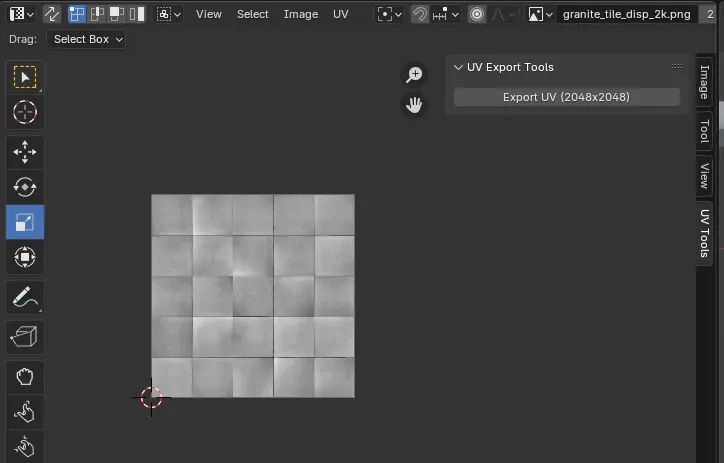The height and width of the screenshot is (463, 724).
Task: Select the Annotate tool
Action: coord(25,297)
